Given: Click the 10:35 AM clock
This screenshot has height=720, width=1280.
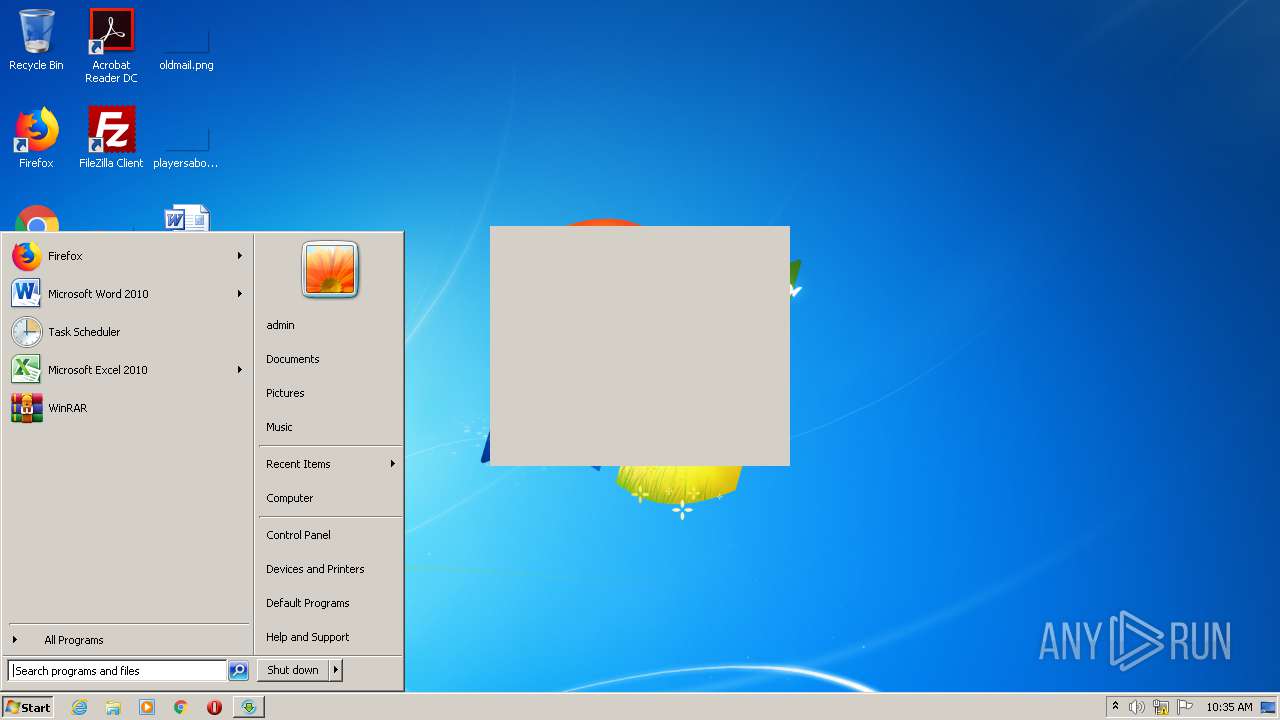Looking at the screenshot, I should pyautogui.click(x=1229, y=707).
